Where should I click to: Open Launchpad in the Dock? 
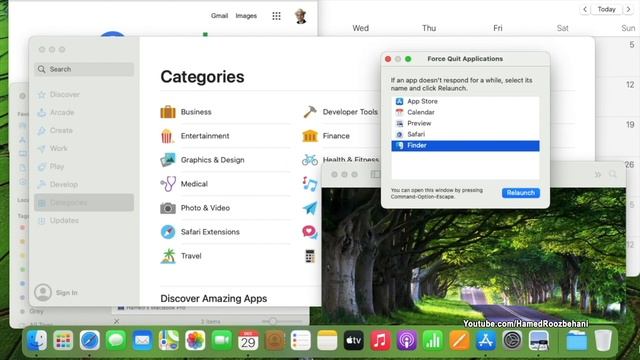pos(63,340)
